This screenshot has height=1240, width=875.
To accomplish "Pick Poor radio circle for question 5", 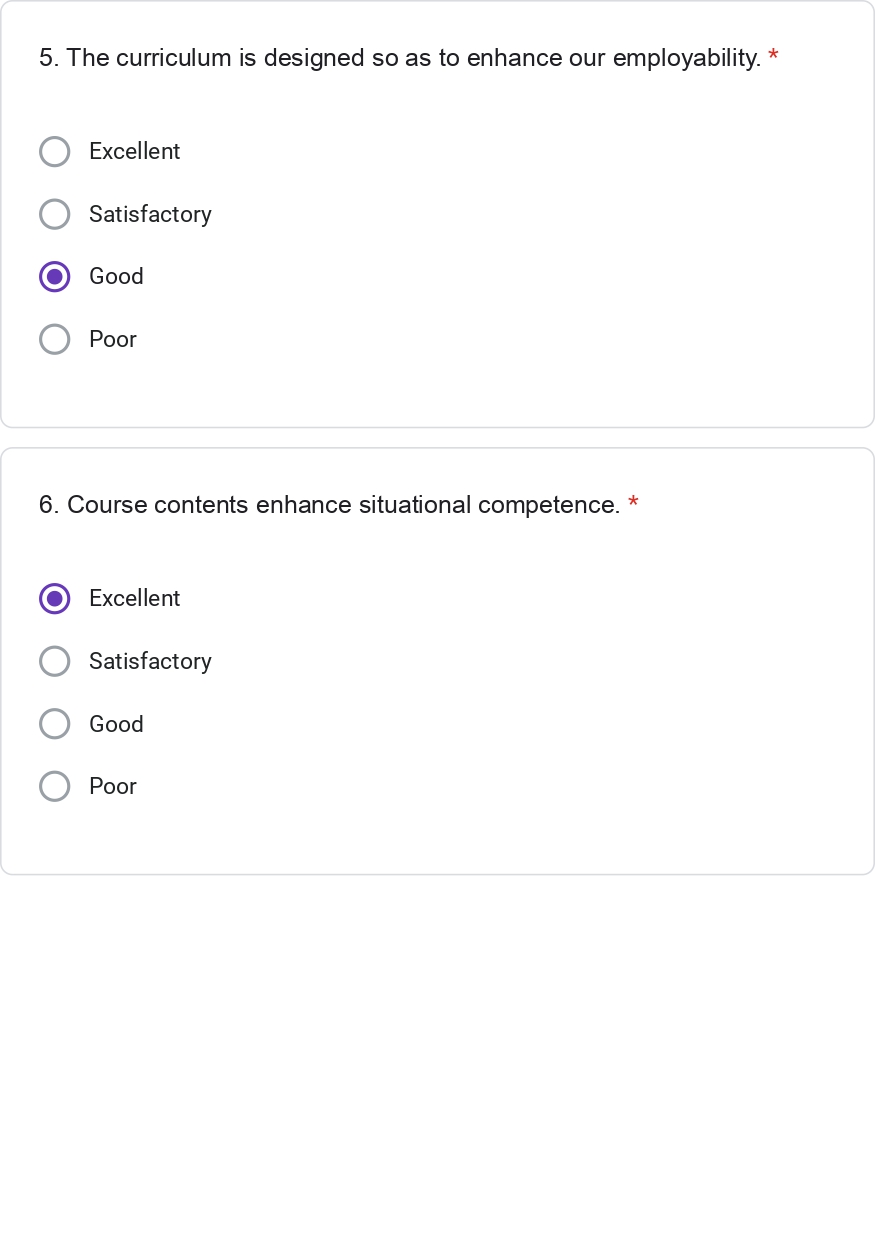I will coord(55,340).
